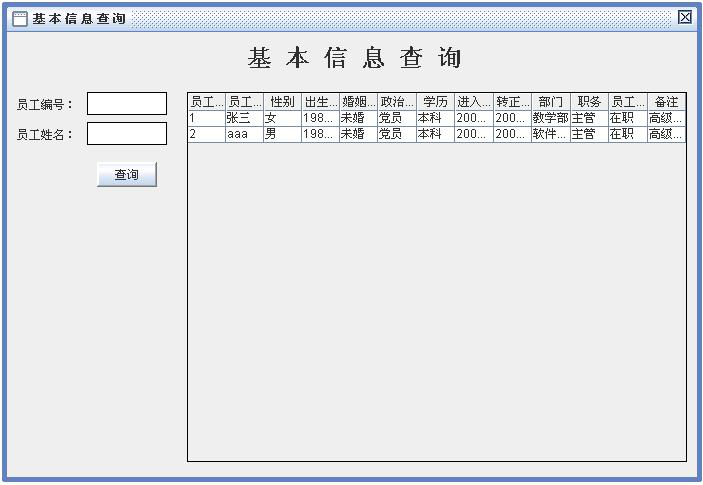Image resolution: width=703 pixels, height=485 pixels.
Task: Select the 性别 column header
Action: point(282,102)
